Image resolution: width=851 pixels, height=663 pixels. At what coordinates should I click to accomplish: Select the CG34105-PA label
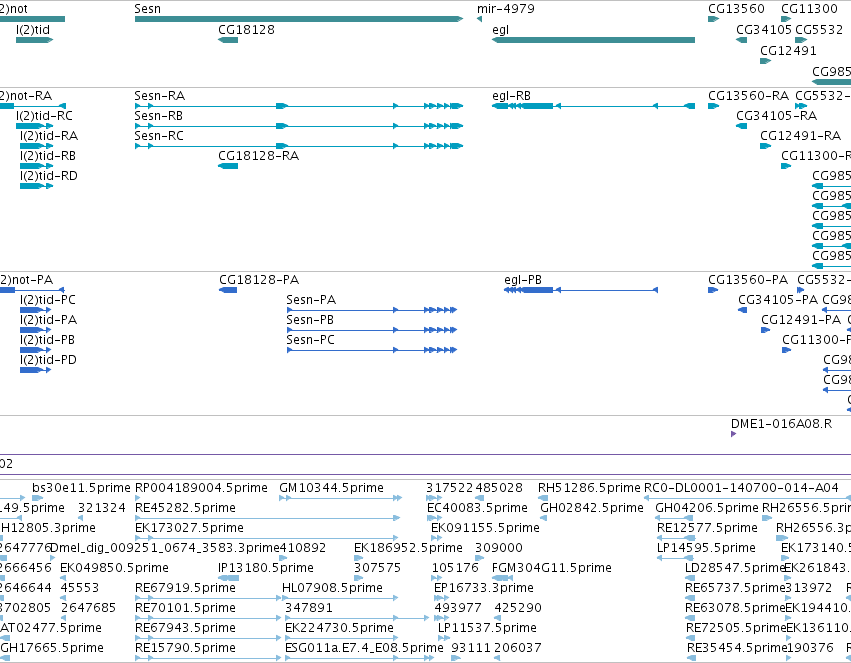click(778, 300)
